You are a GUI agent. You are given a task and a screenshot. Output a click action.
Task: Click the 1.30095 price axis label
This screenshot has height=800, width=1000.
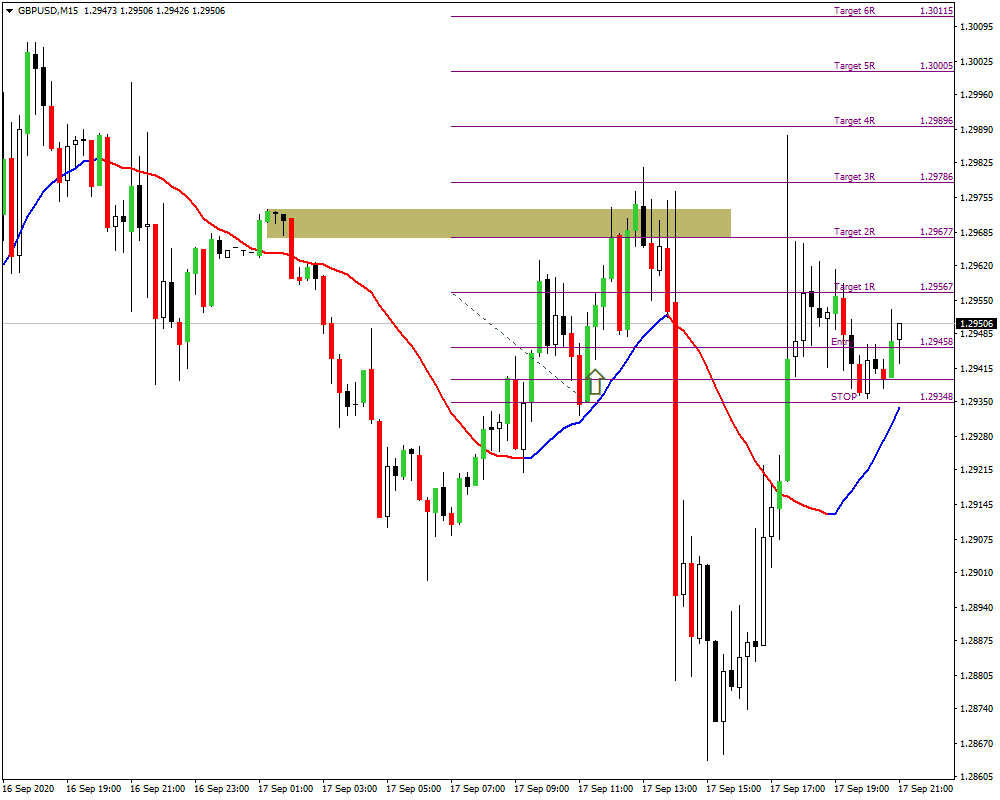click(976, 27)
